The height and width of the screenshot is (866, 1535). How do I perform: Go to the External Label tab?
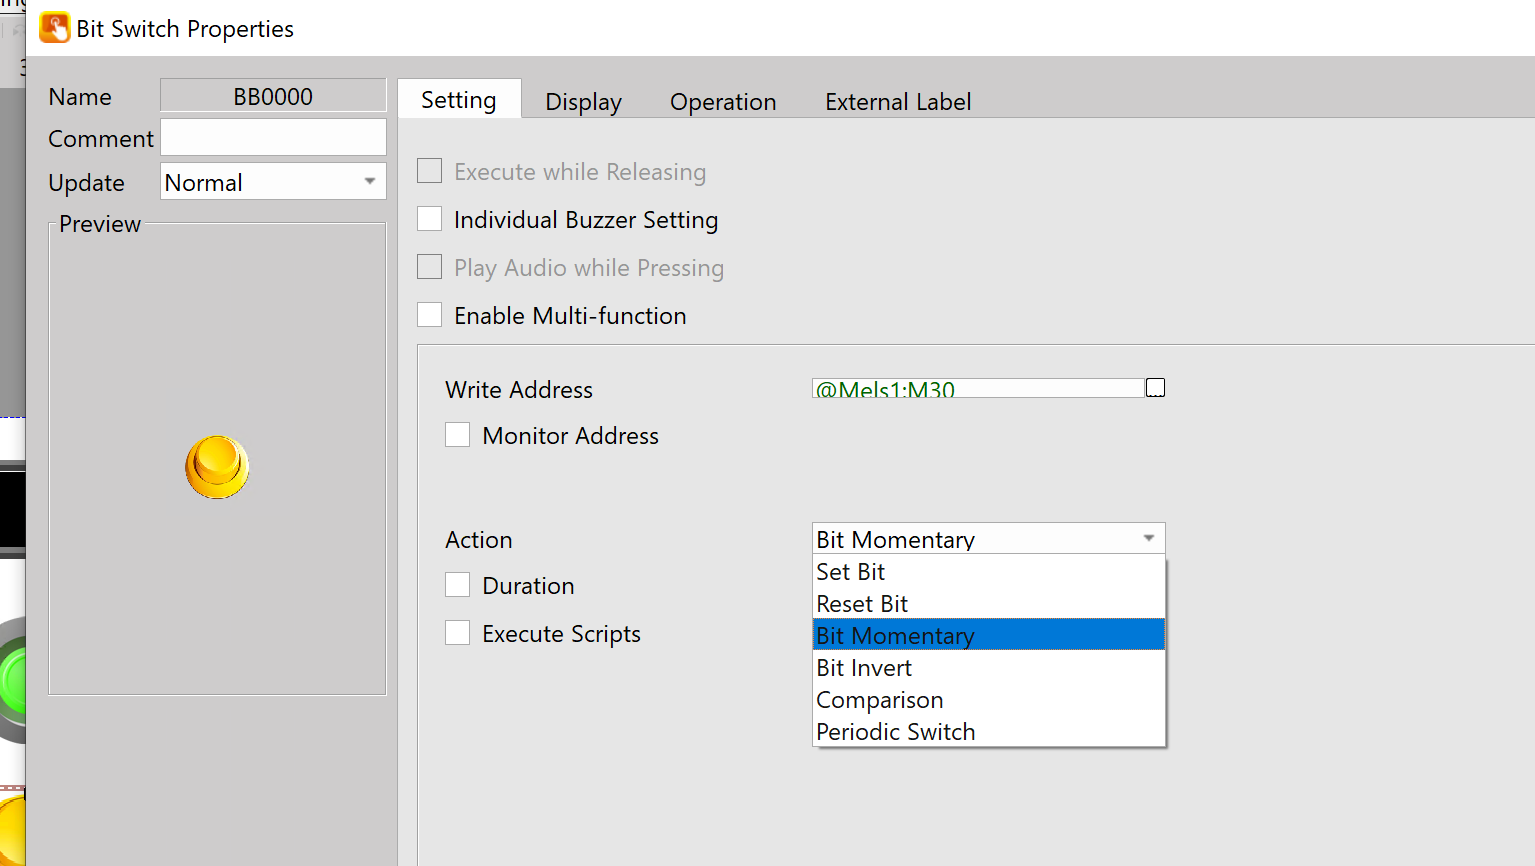[897, 102]
